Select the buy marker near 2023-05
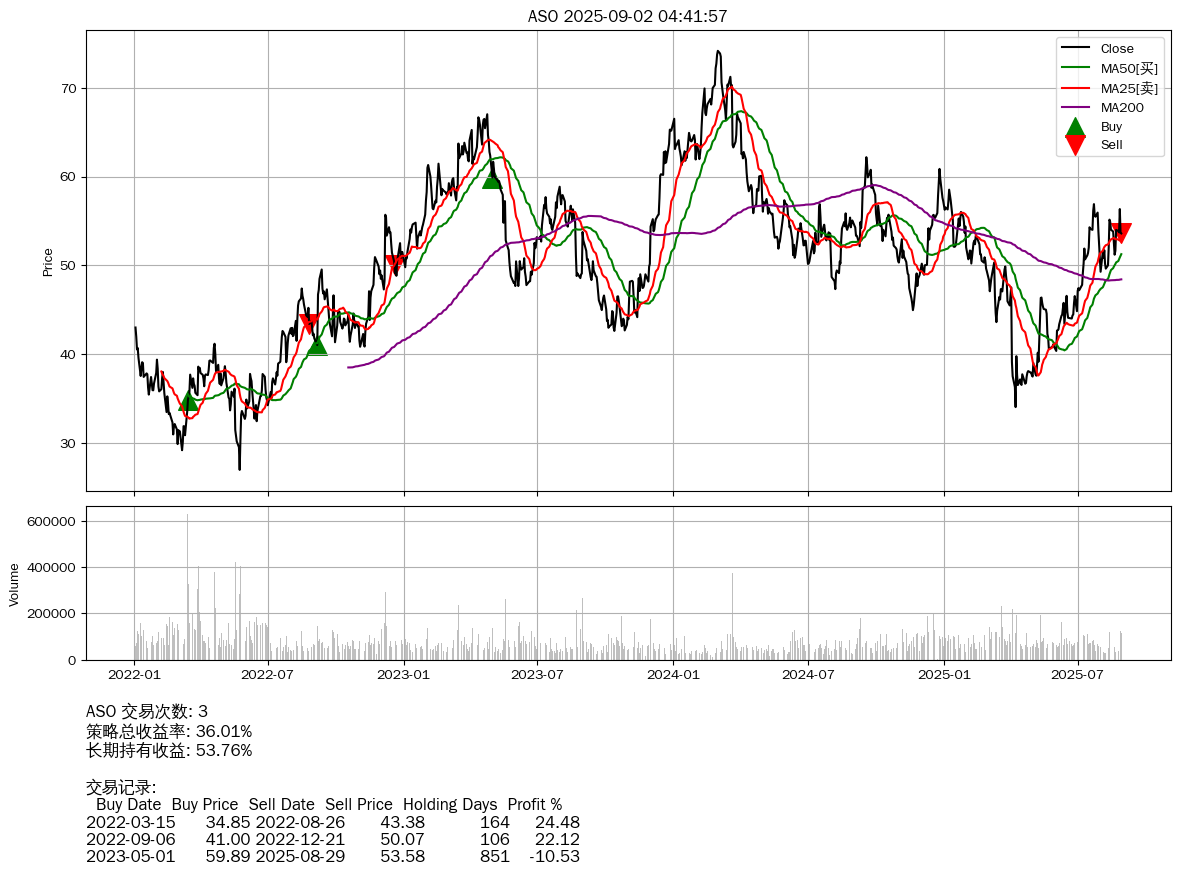The image size is (1180, 875). point(491,179)
